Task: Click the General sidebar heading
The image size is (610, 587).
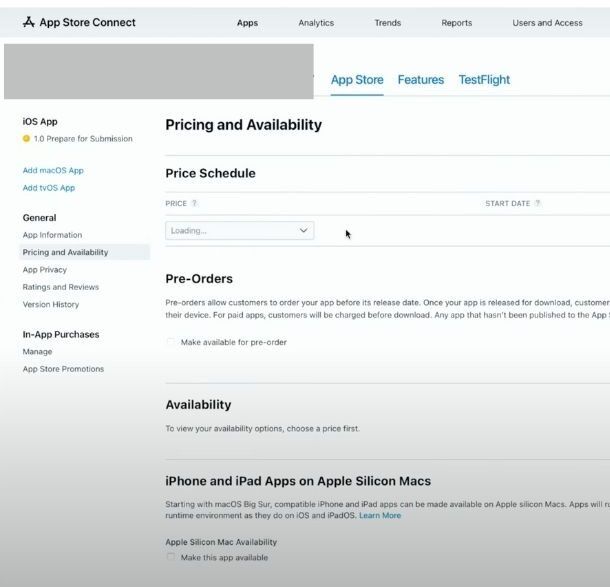Action: (39, 218)
